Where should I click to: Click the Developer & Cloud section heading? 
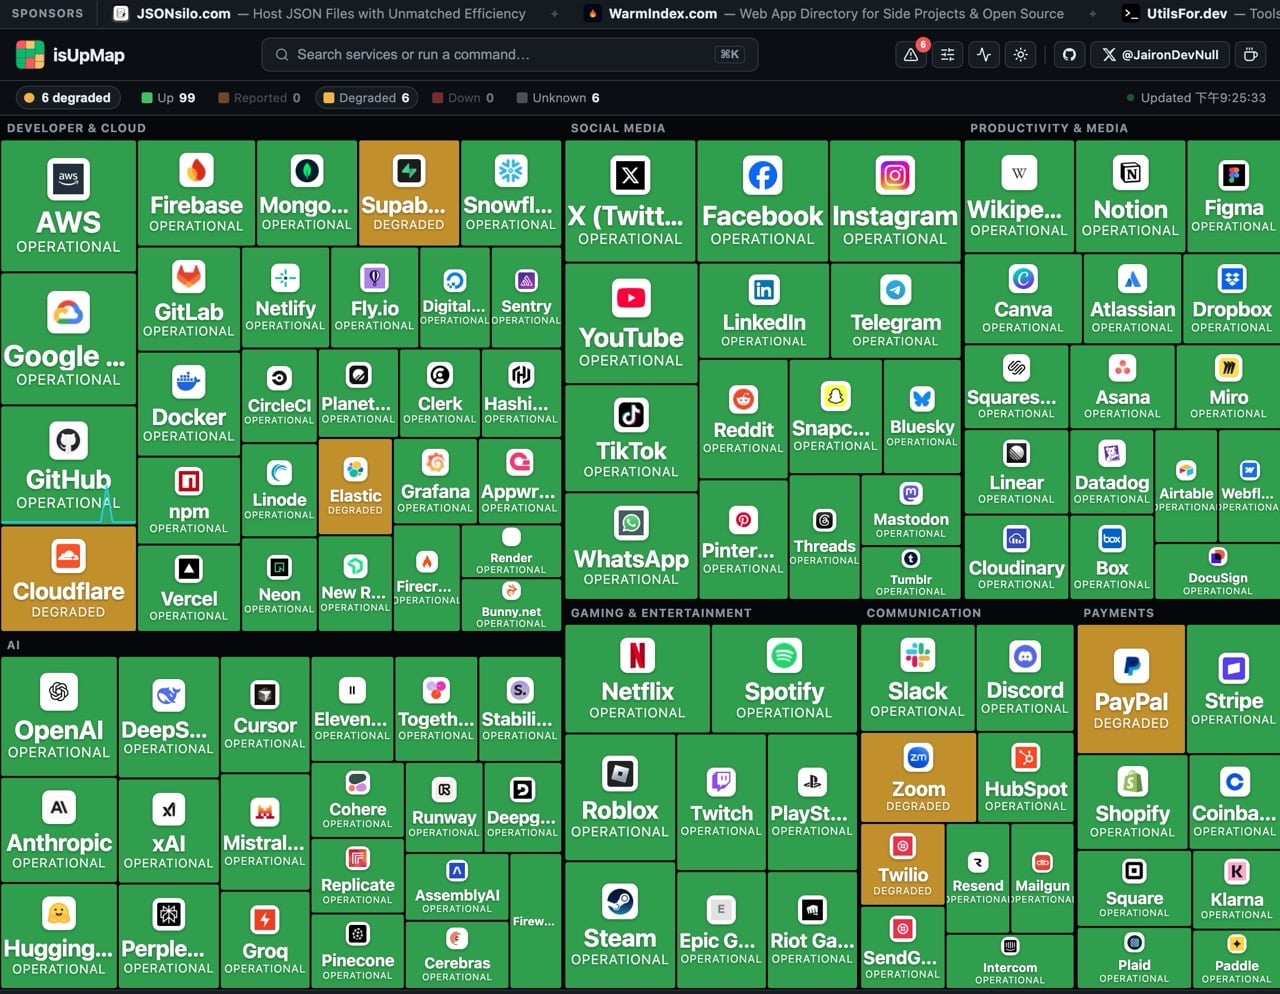[x=76, y=128]
